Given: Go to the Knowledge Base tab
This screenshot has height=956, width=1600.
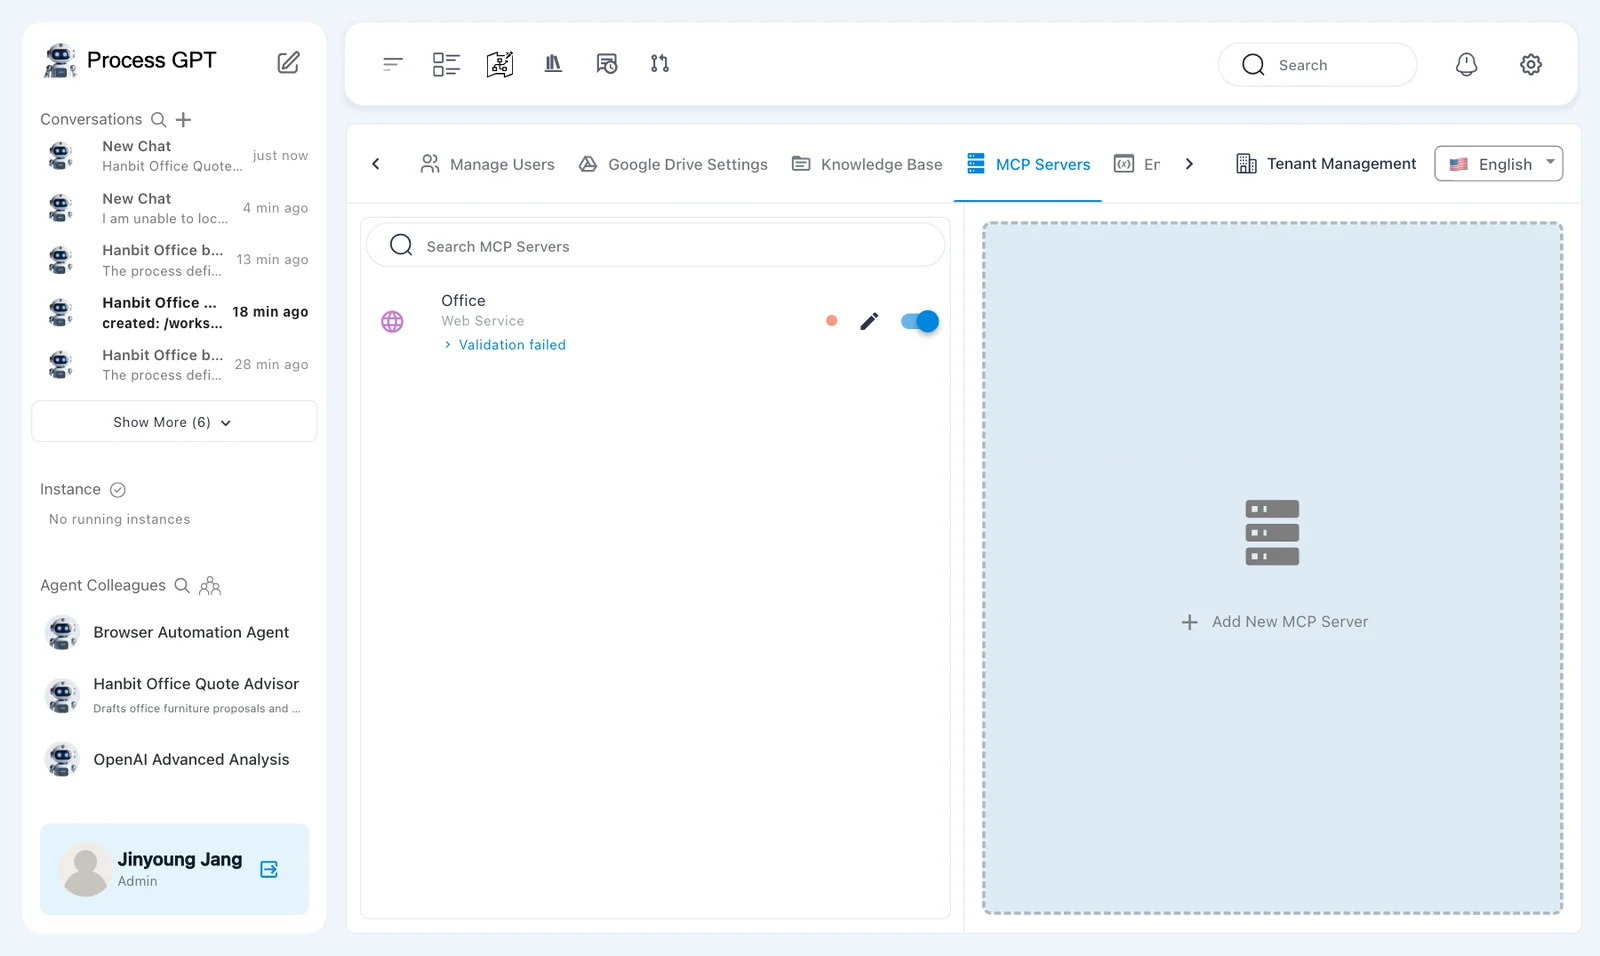Looking at the screenshot, I should pyautogui.click(x=867, y=164).
